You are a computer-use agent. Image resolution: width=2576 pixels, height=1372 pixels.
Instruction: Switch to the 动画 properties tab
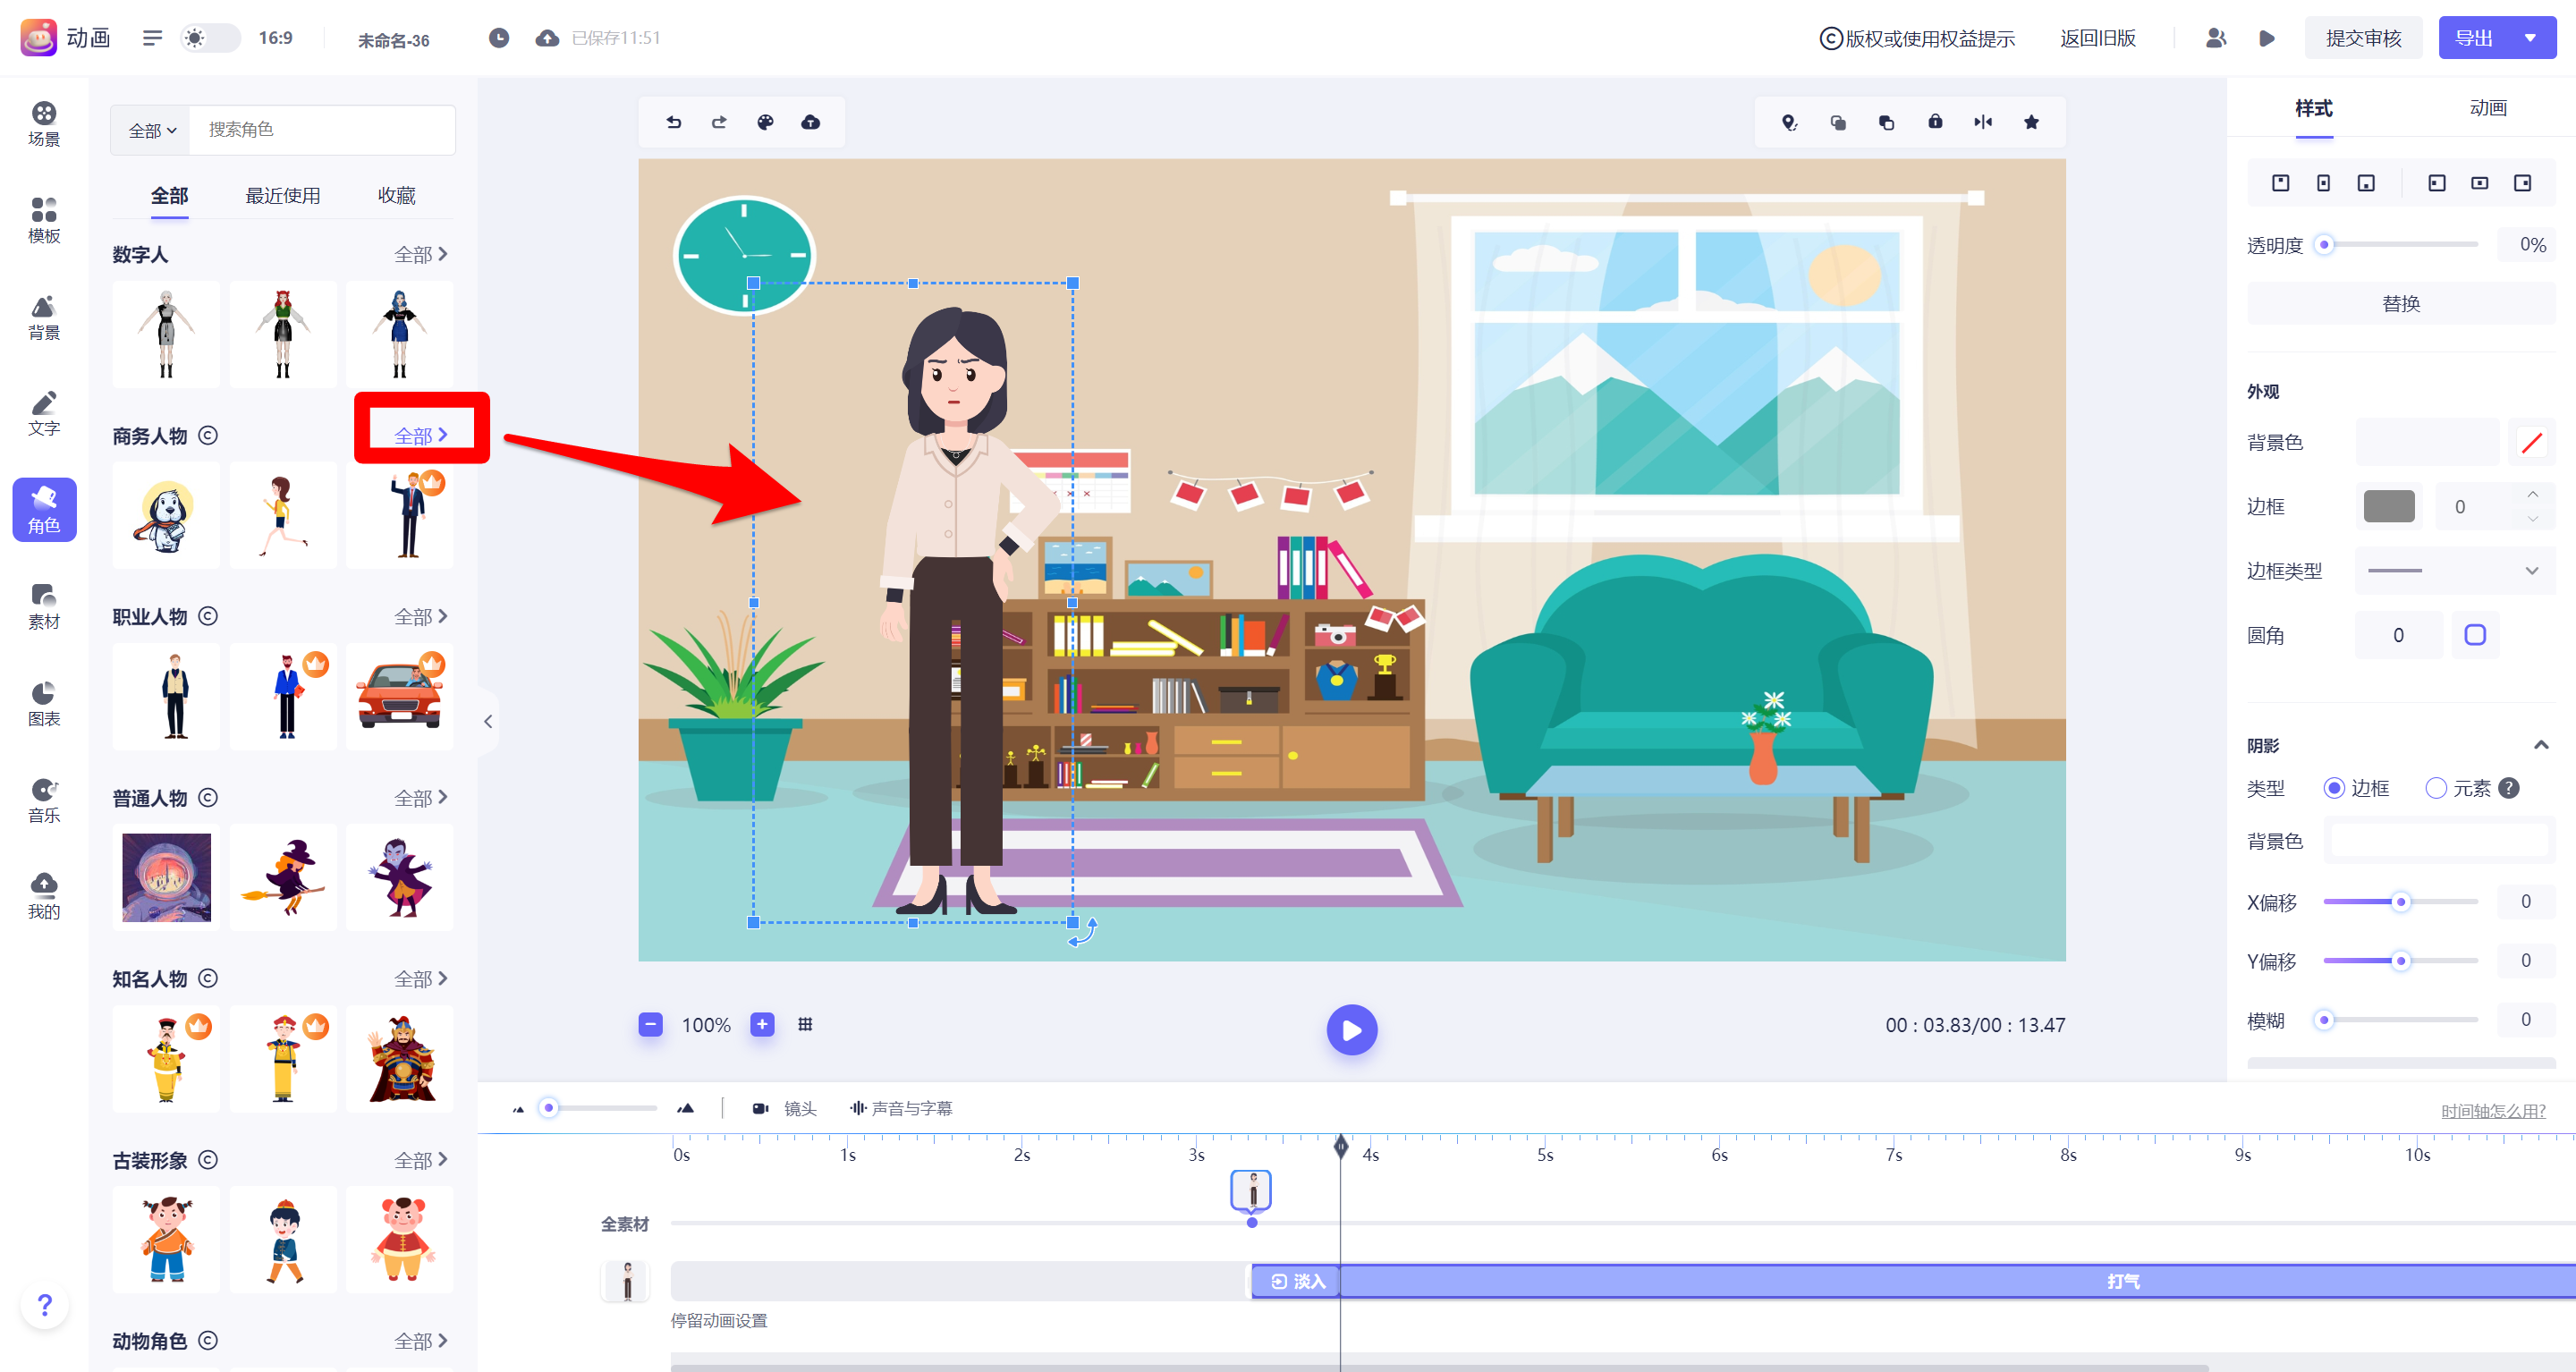click(2488, 107)
